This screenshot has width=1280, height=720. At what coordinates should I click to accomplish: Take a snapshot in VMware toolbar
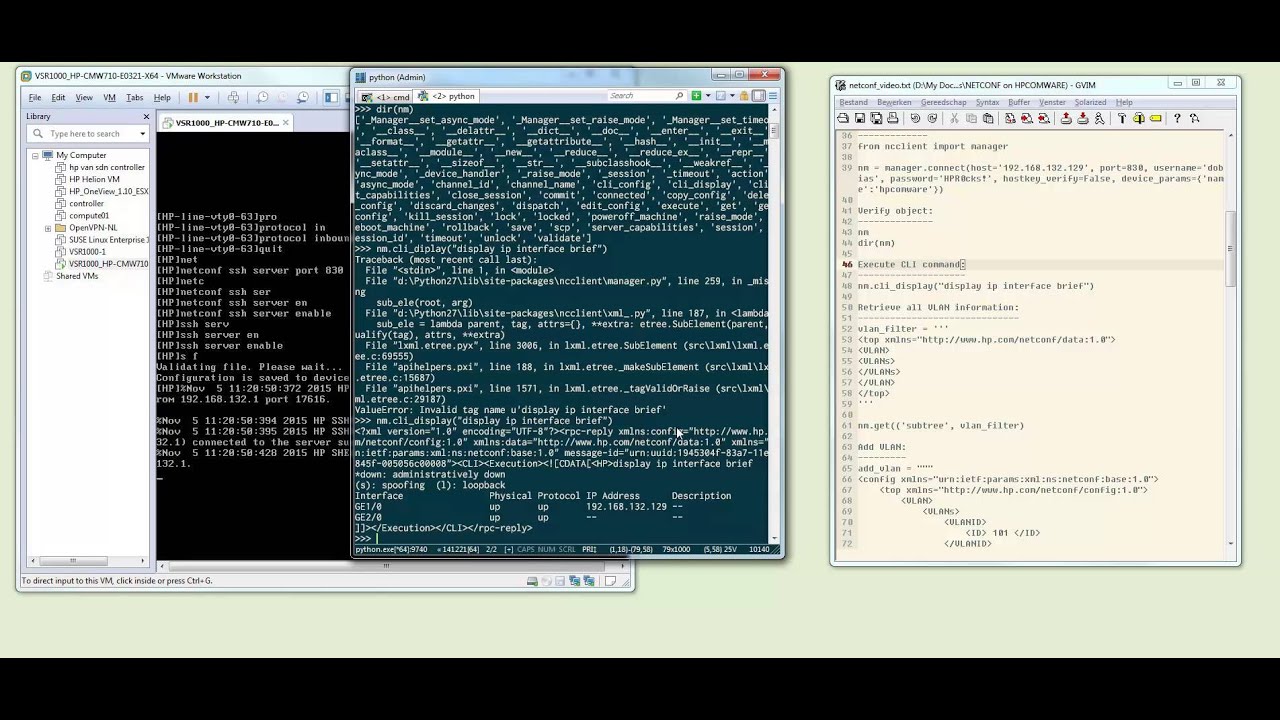[x=262, y=97]
